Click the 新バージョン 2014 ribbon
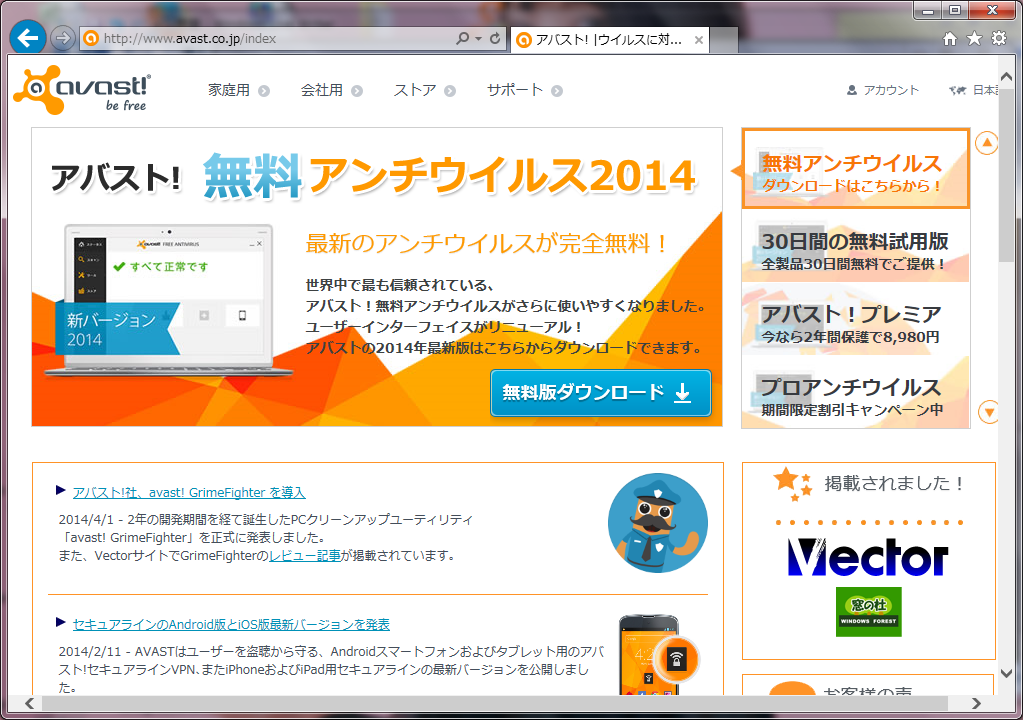Viewport: 1023px width, 720px height. coord(117,329)
